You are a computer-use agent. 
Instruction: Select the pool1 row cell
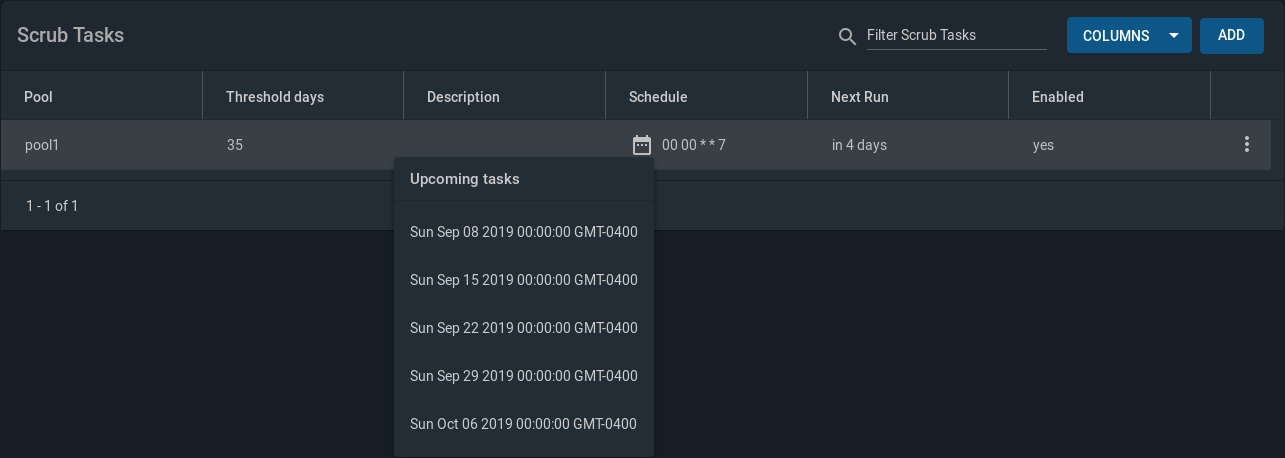pyautogui.click(x=43, y=145)
